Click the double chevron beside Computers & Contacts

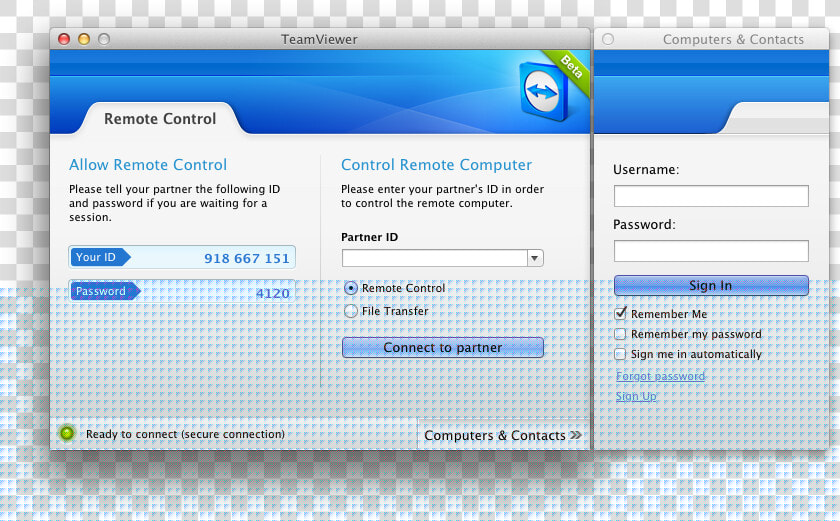point(575,435)
